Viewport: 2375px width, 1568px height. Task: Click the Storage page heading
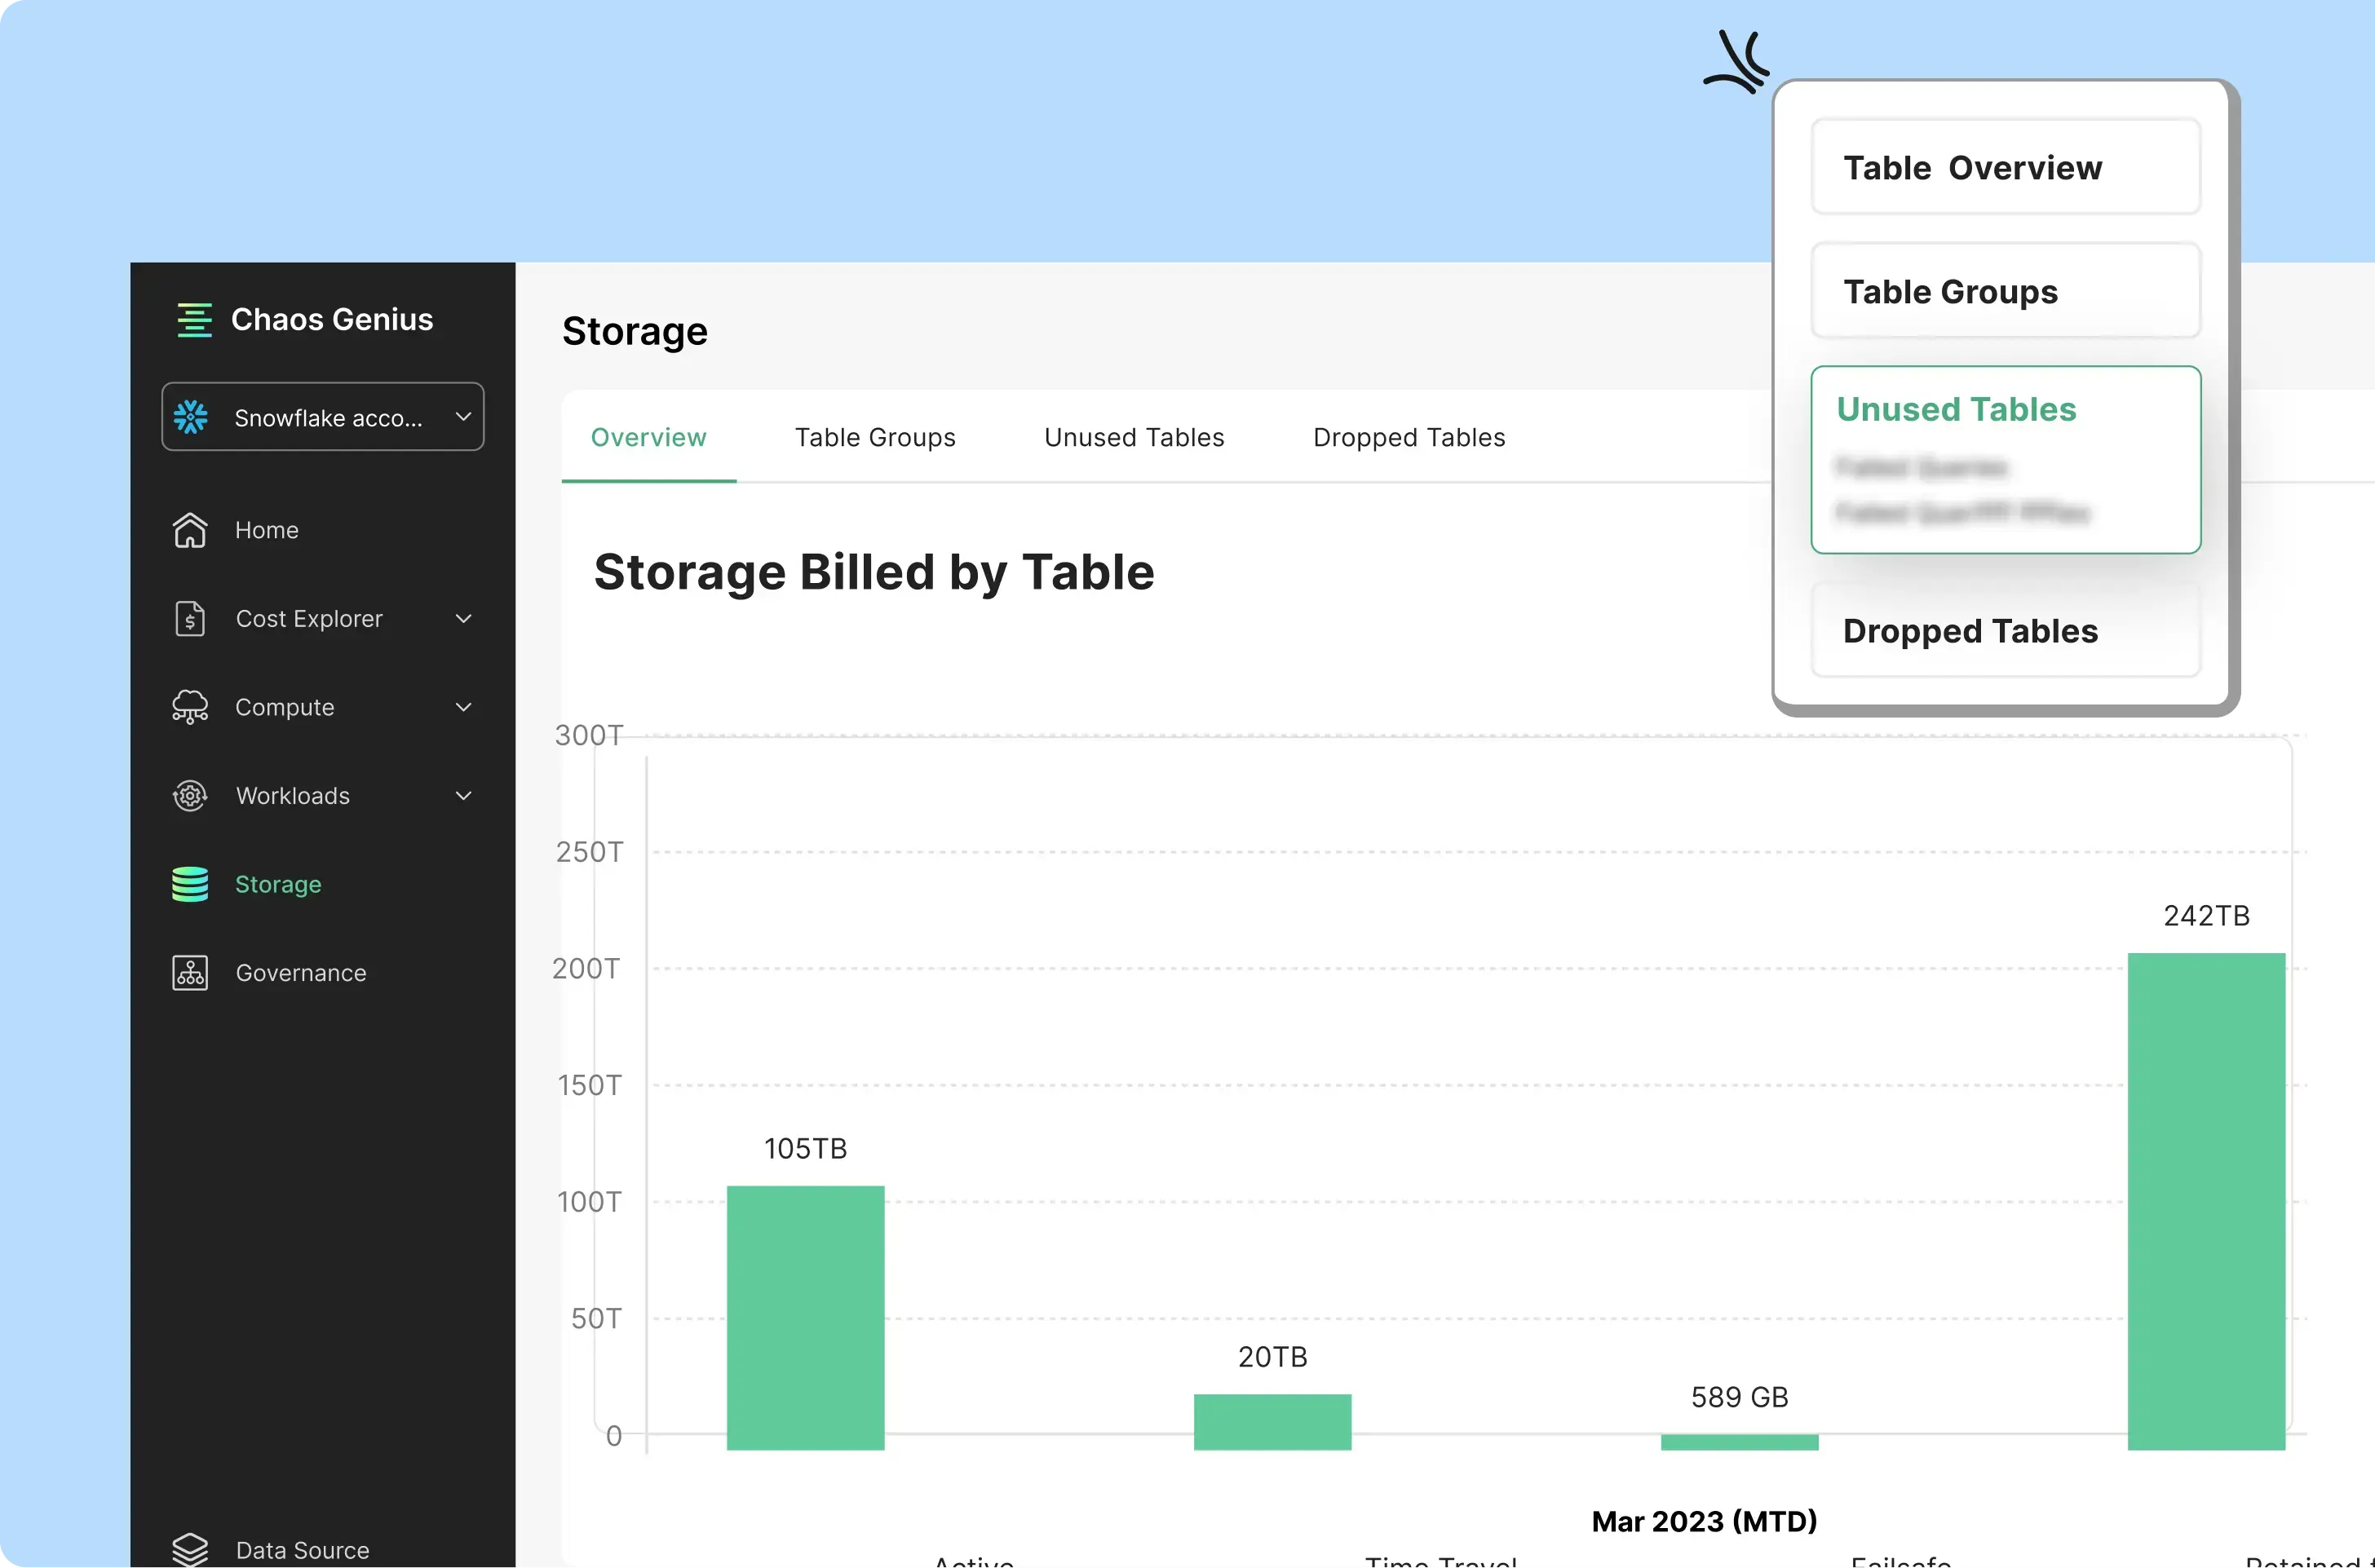[x=635, y=332]
